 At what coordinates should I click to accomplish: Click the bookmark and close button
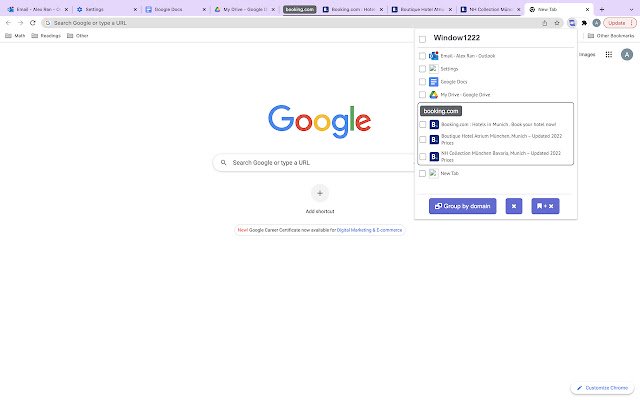545,206
